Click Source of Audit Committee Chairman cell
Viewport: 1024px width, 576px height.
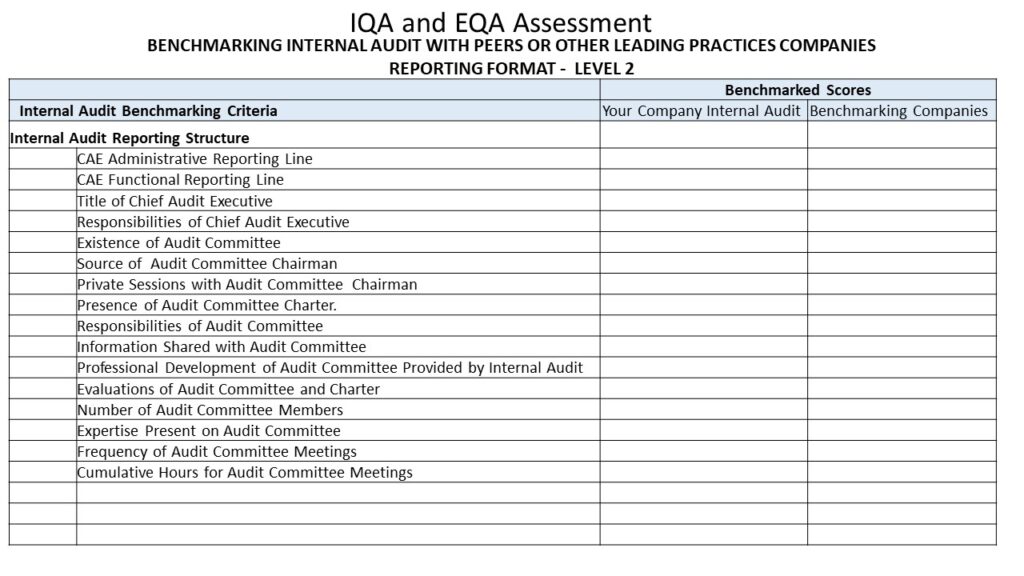click(x=207, y=264)
